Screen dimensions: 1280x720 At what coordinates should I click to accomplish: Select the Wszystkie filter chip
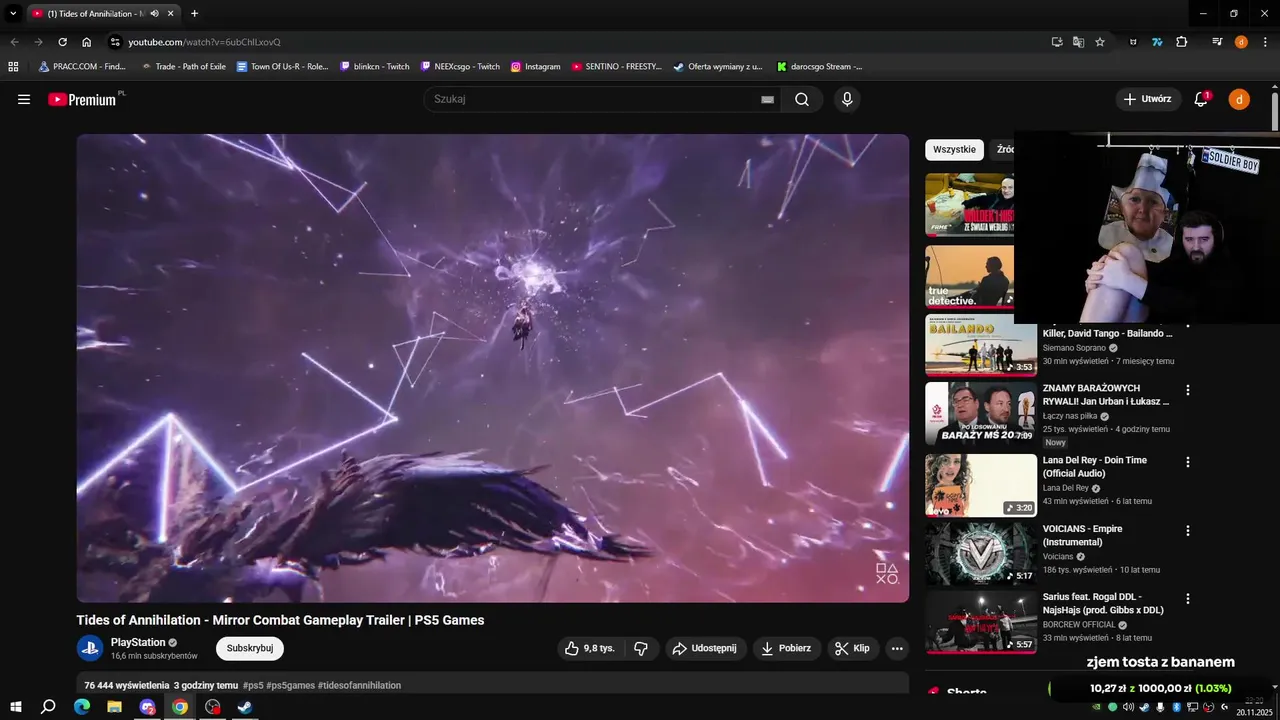954,149
